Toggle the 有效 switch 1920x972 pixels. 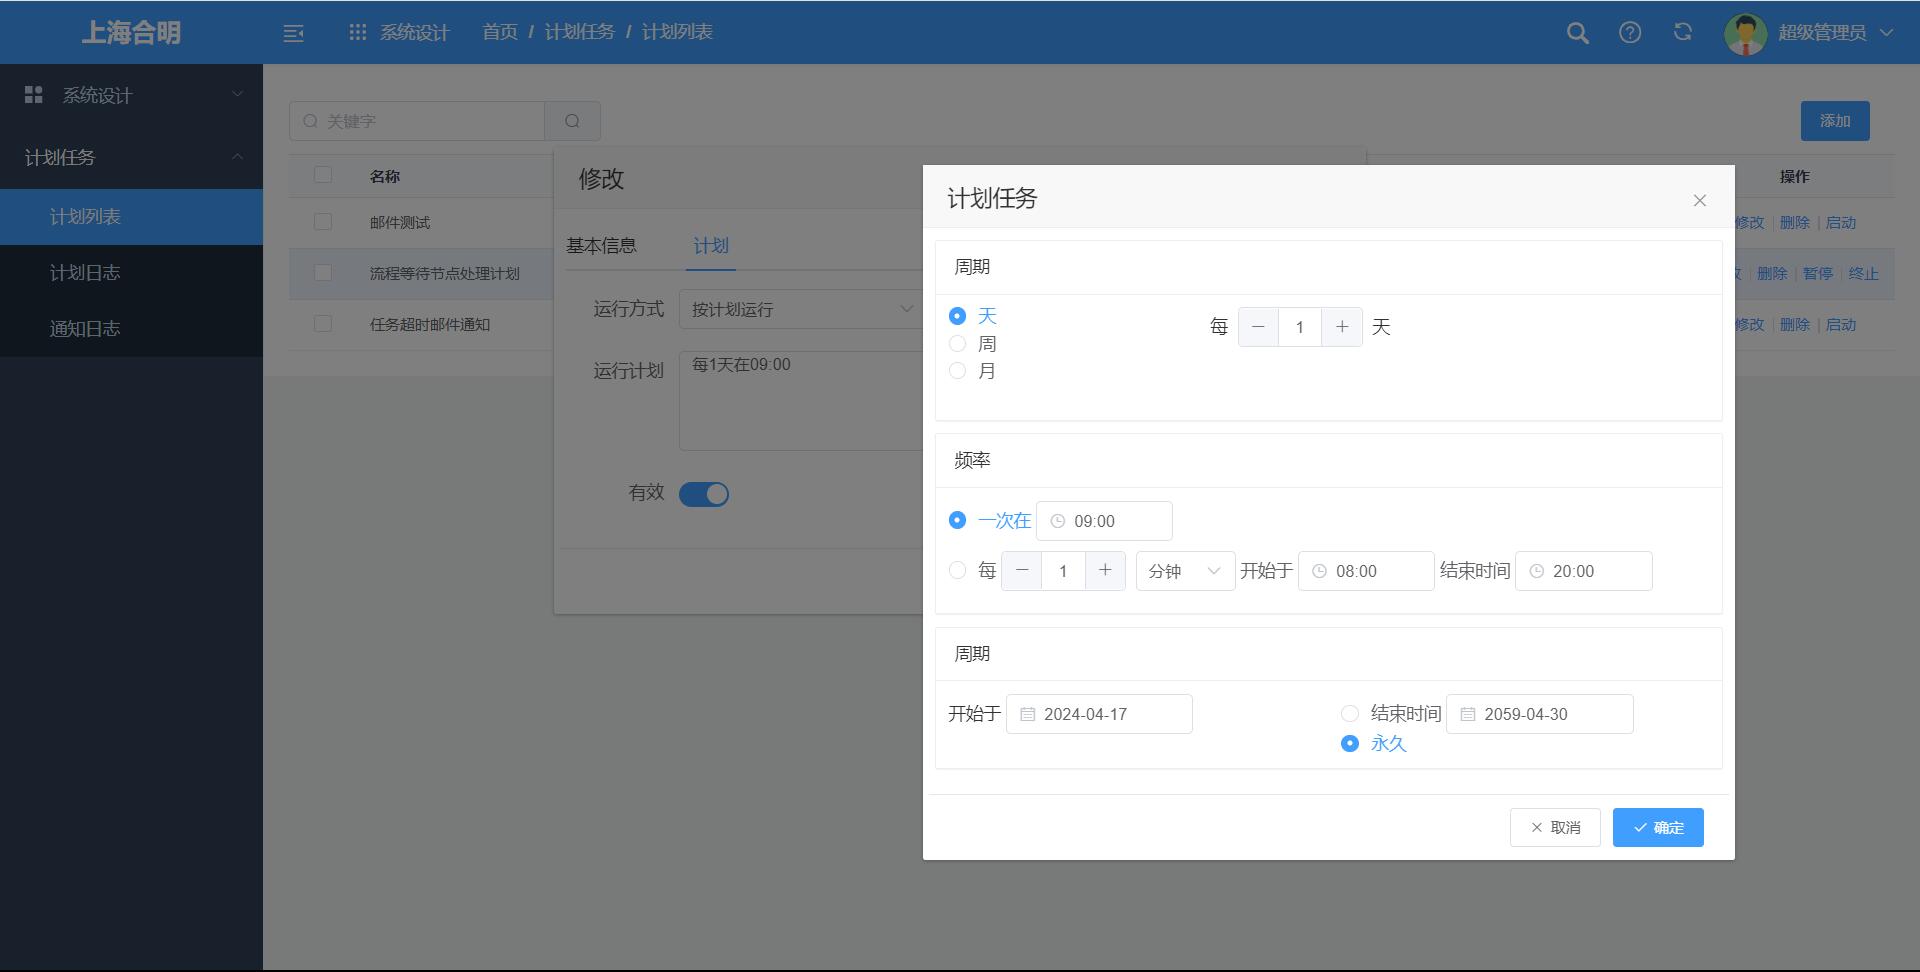click(x=704, y=494)
